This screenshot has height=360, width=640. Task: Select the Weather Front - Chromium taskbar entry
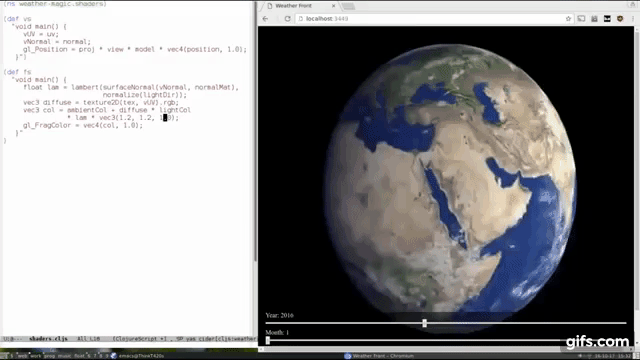click(x=379, y=356)
